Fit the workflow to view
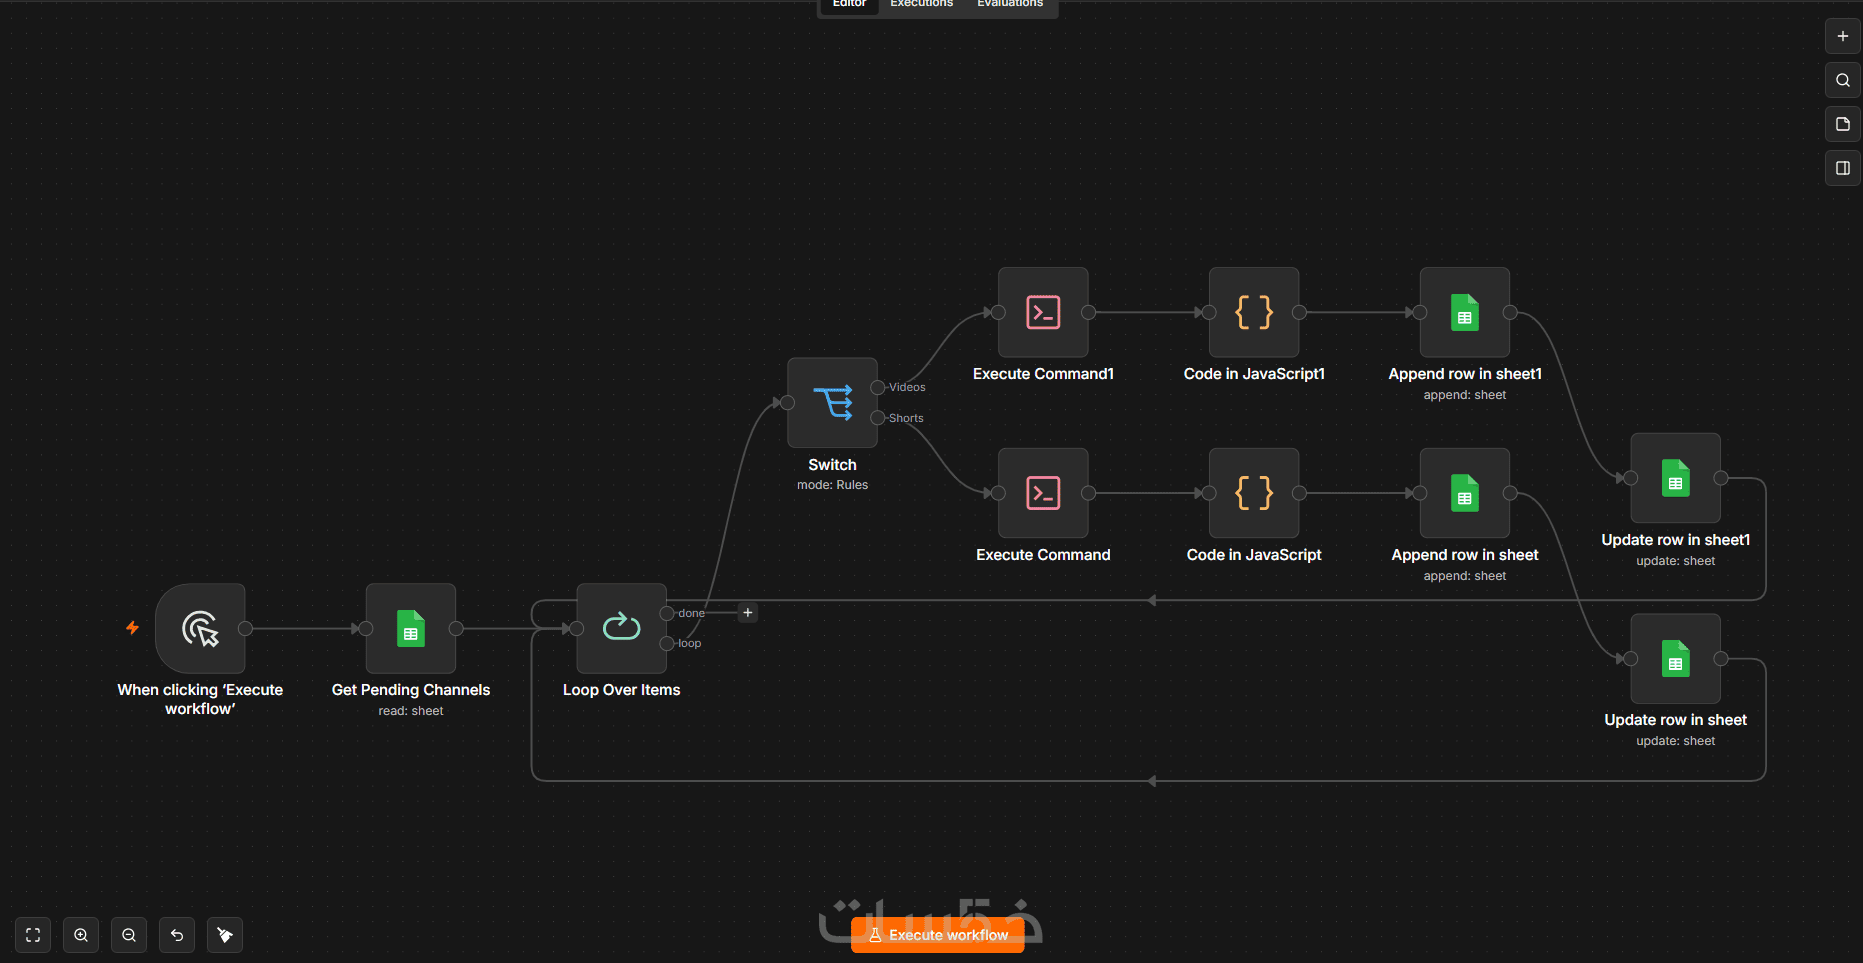Screen dimensions: 1863x963 point(33,935)
